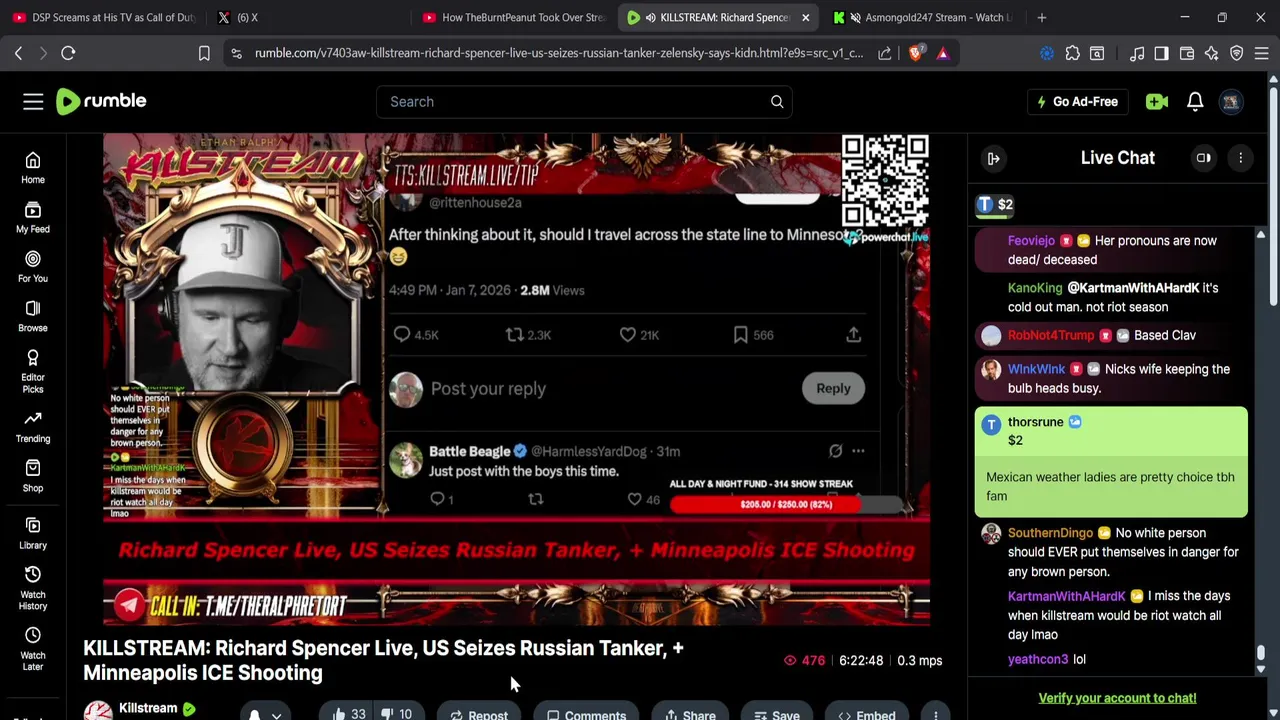
Task: Open the Comments section
Action: (587, 713)
